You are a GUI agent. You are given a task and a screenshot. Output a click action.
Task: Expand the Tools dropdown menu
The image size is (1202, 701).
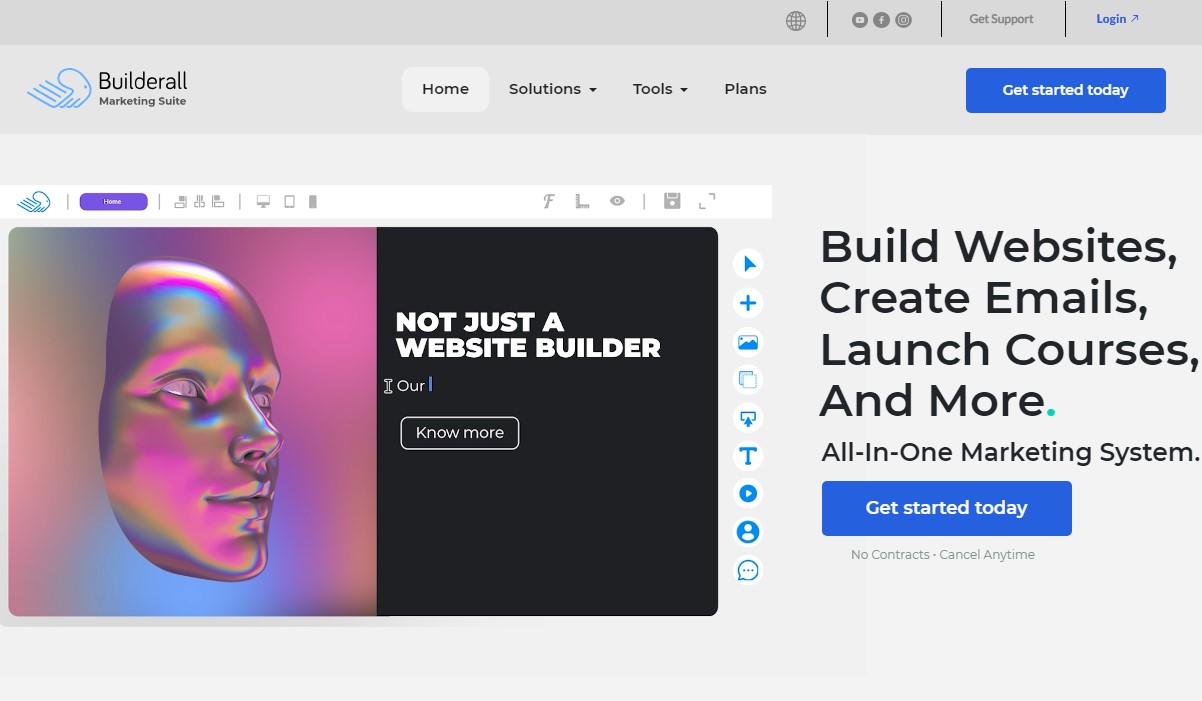coord(660,89)
